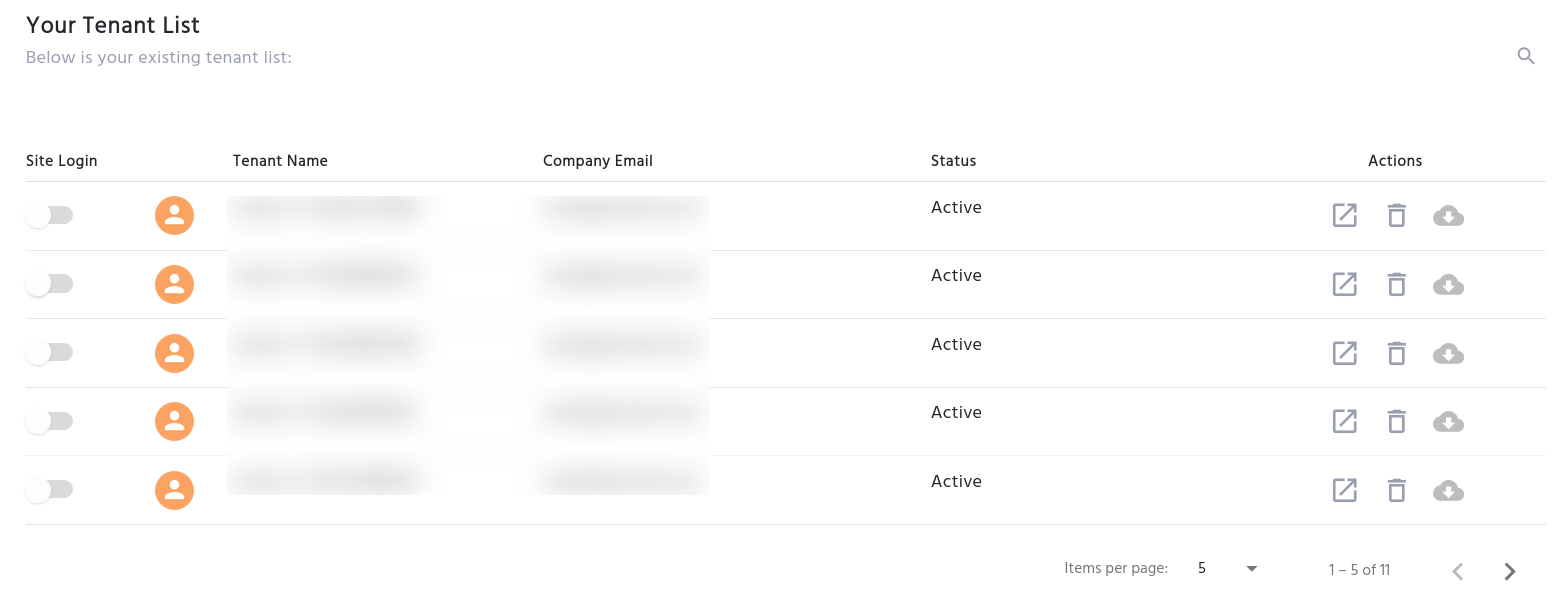1560x608 pixels.
Task: Click the third row tenant avatar icon
Action: click(174, 353)
